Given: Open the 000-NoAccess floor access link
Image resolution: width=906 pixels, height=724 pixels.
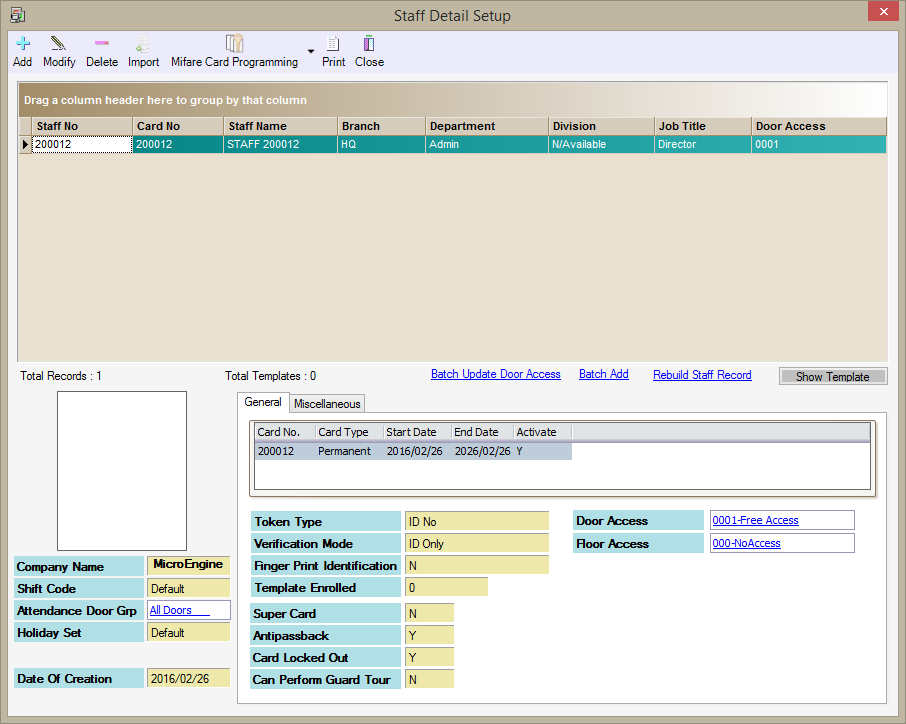Looking at the screenshot, I should click(x=745, y=543).
